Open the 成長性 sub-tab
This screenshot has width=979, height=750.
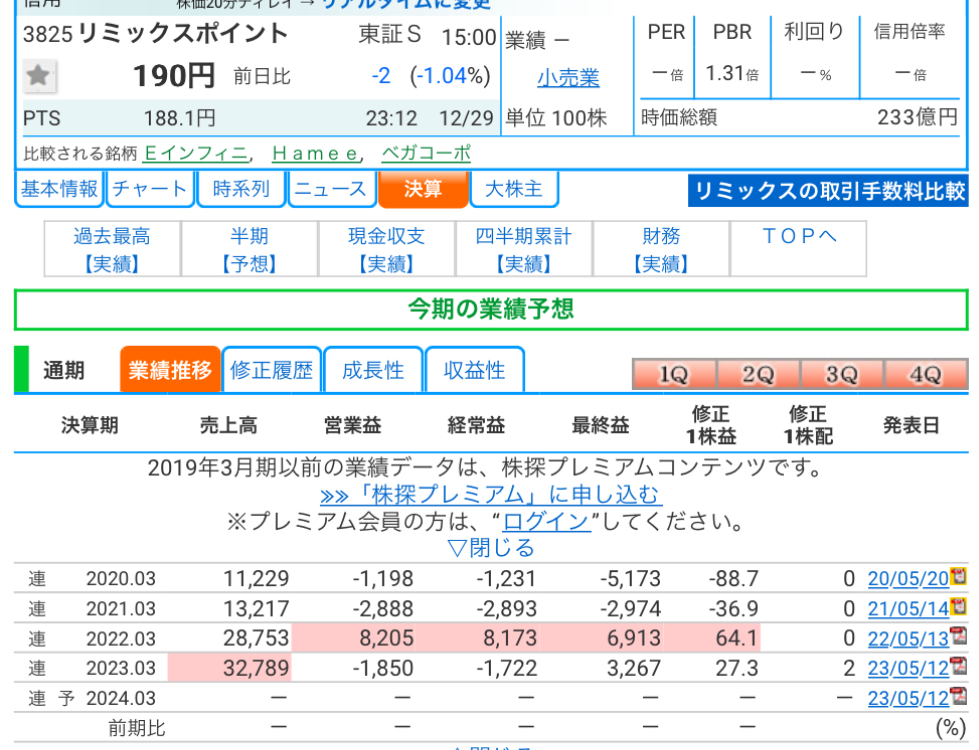pos(373,370)
